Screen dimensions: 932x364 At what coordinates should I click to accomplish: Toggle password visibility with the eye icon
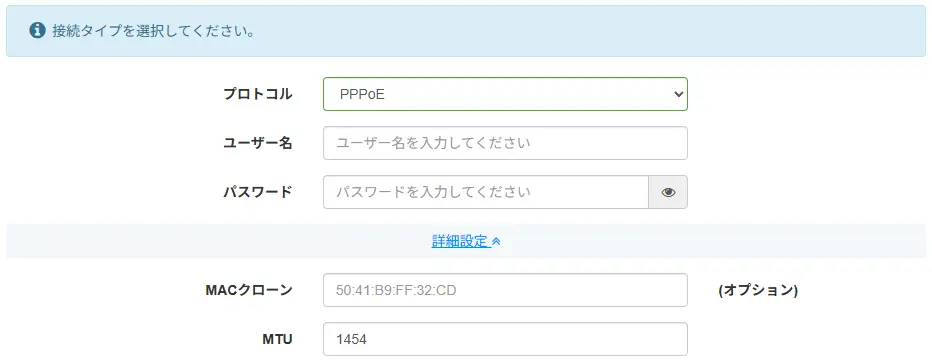(668, 192)
